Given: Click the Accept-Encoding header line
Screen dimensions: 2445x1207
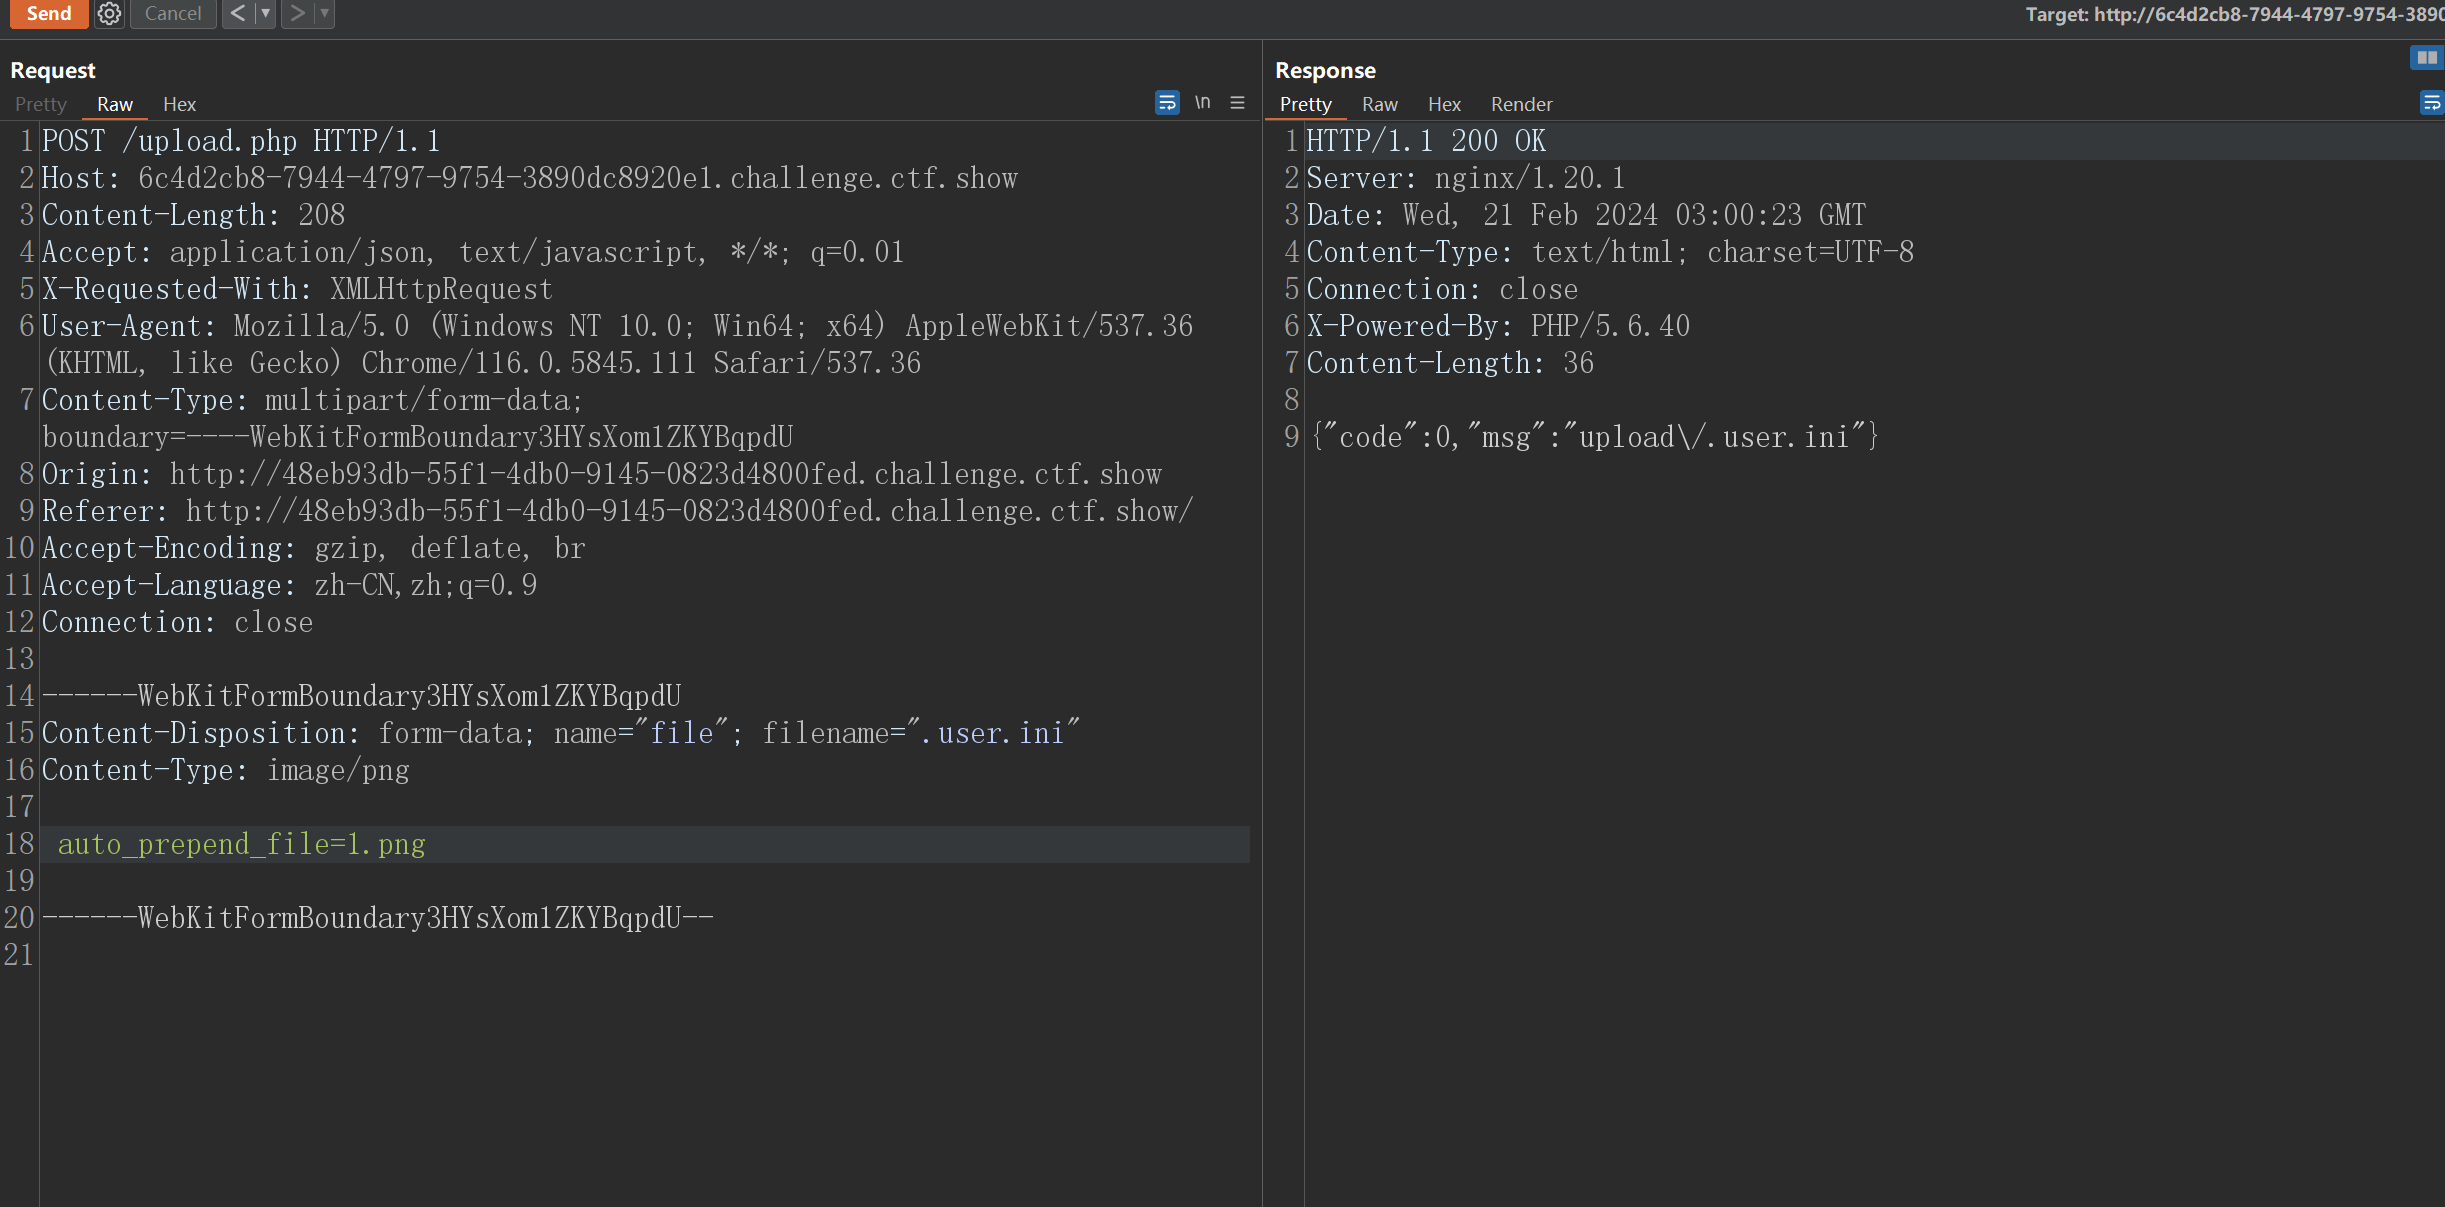Looking at the screenshot, I should pyautogui.click(x=314, y=548).
